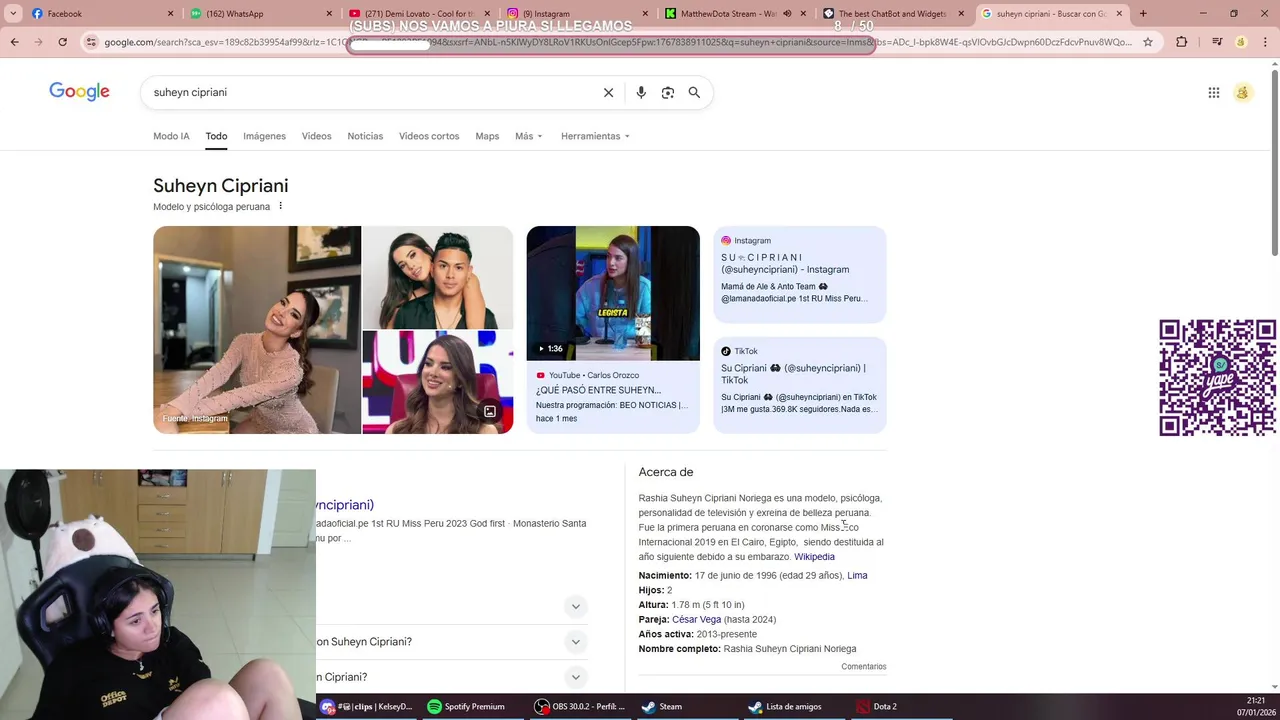This screenshot has height=720, width=1280.
Task: Select the Videos results tab
Action: tap(316, 136)
